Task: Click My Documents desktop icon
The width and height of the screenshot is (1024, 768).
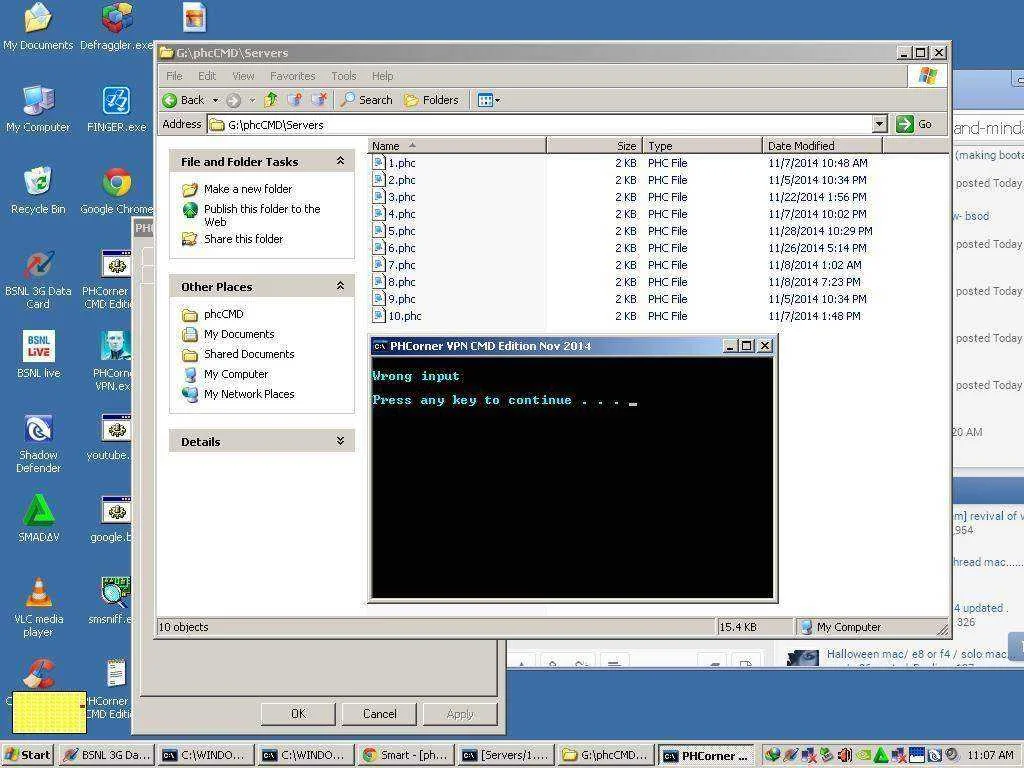Action: [x=38, y=26]
